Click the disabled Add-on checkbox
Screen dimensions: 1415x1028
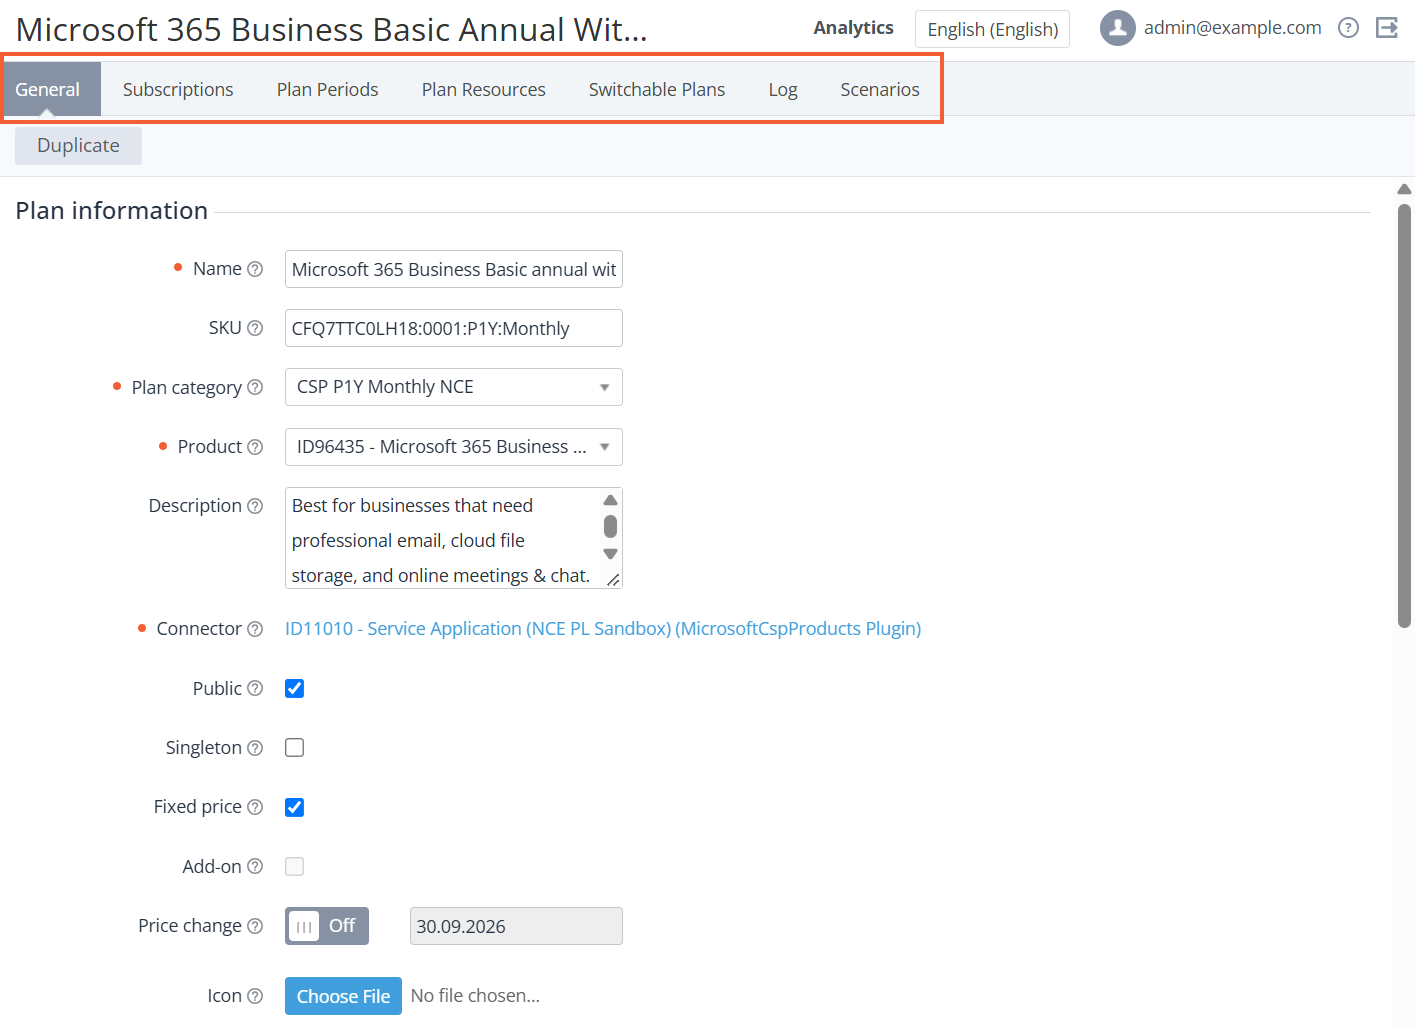(x=294, y=866)
